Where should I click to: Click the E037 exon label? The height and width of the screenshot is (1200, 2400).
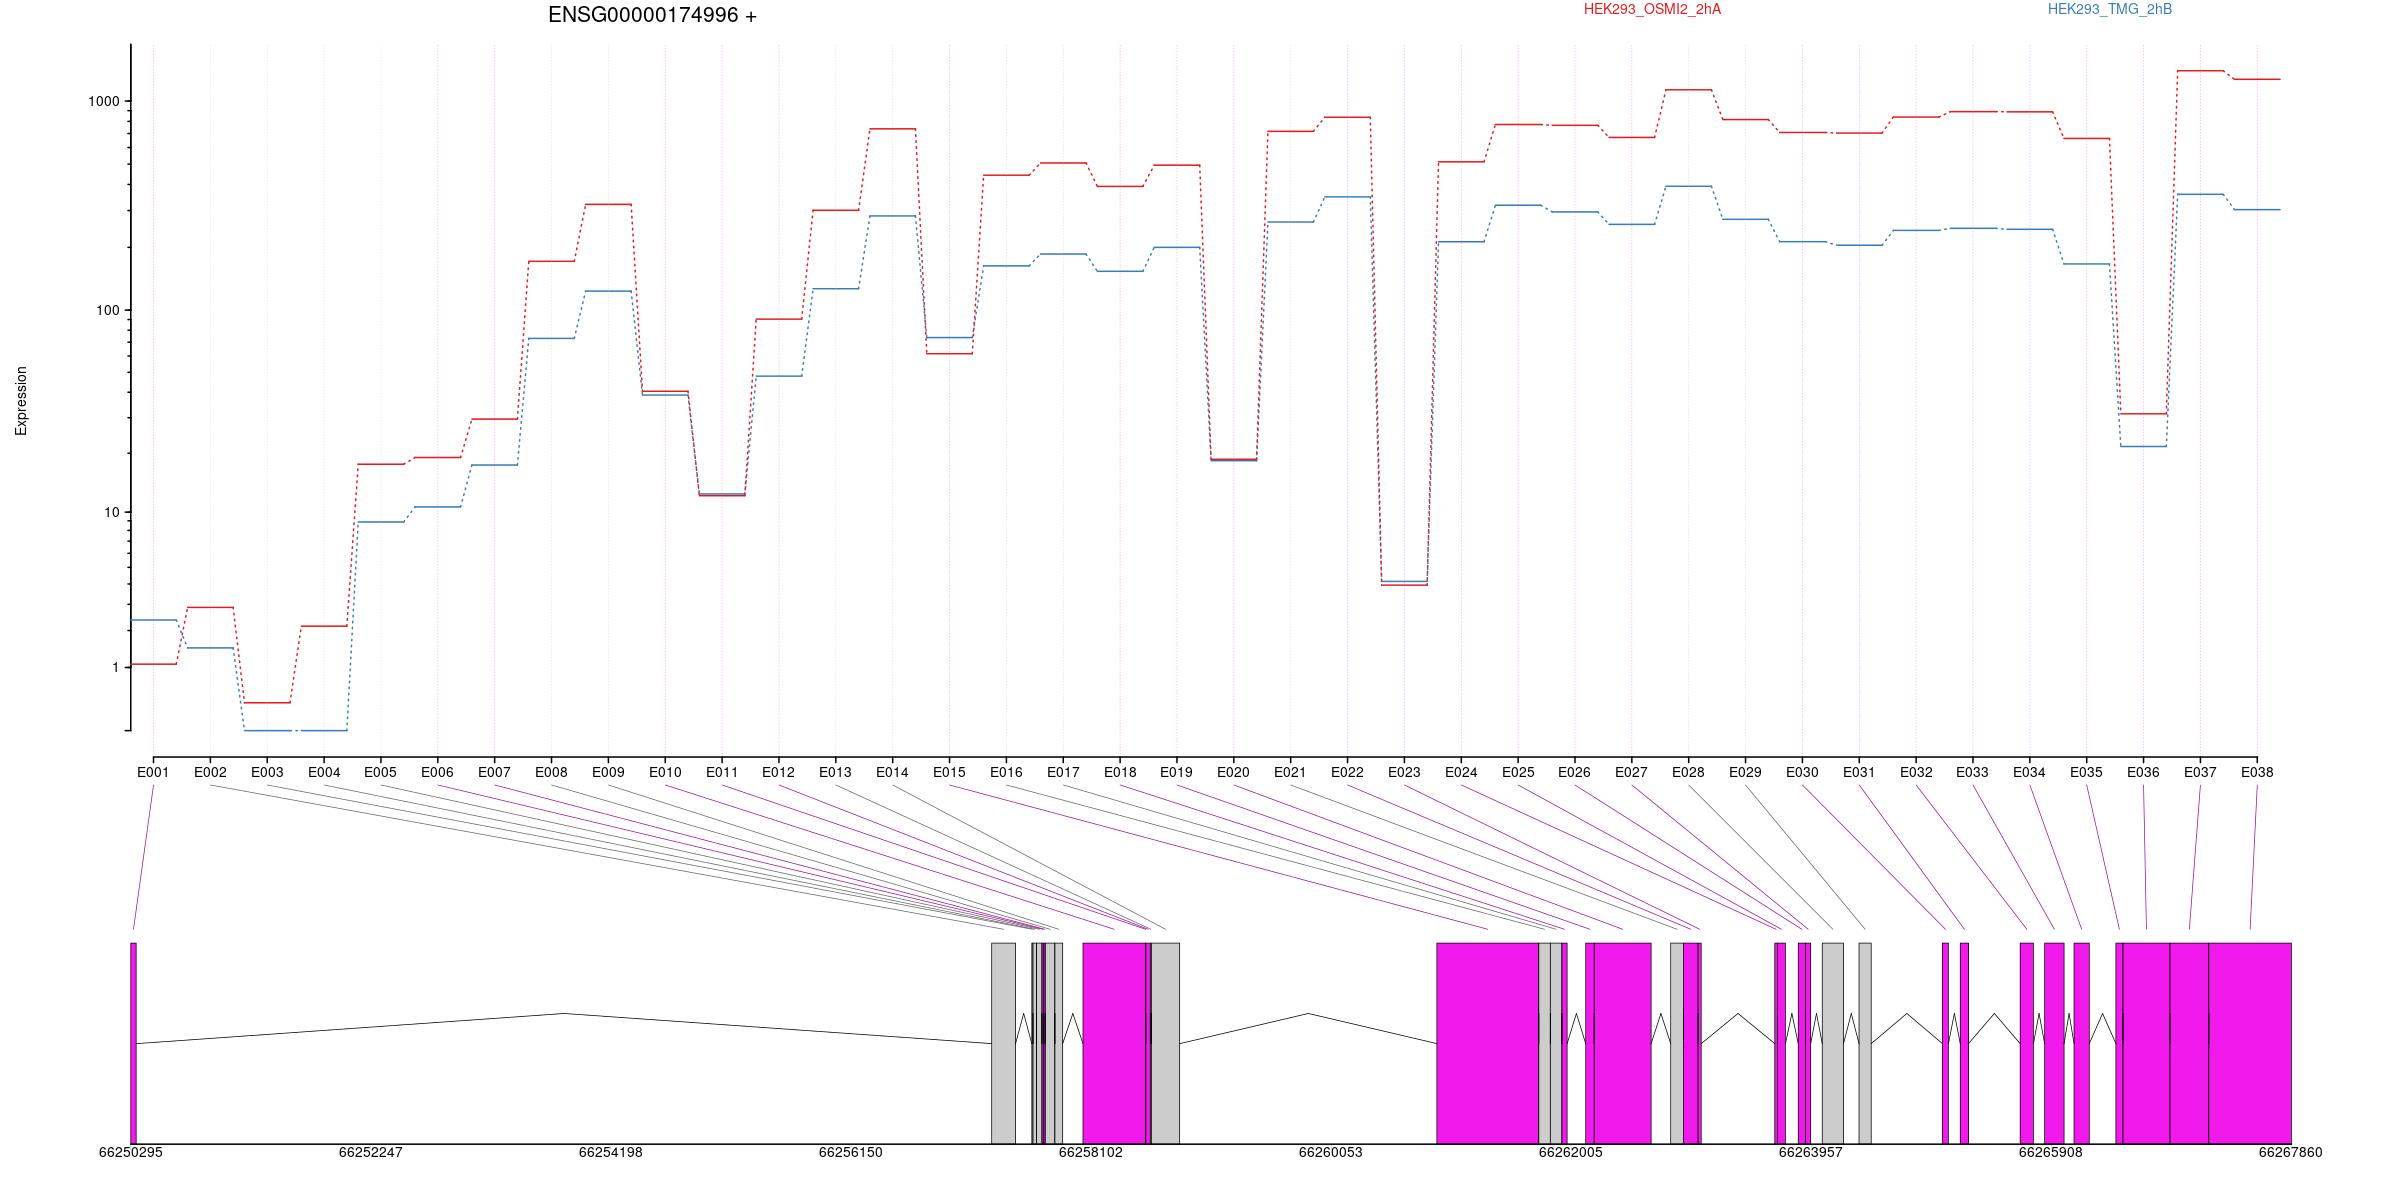[x=2200, y=772]
